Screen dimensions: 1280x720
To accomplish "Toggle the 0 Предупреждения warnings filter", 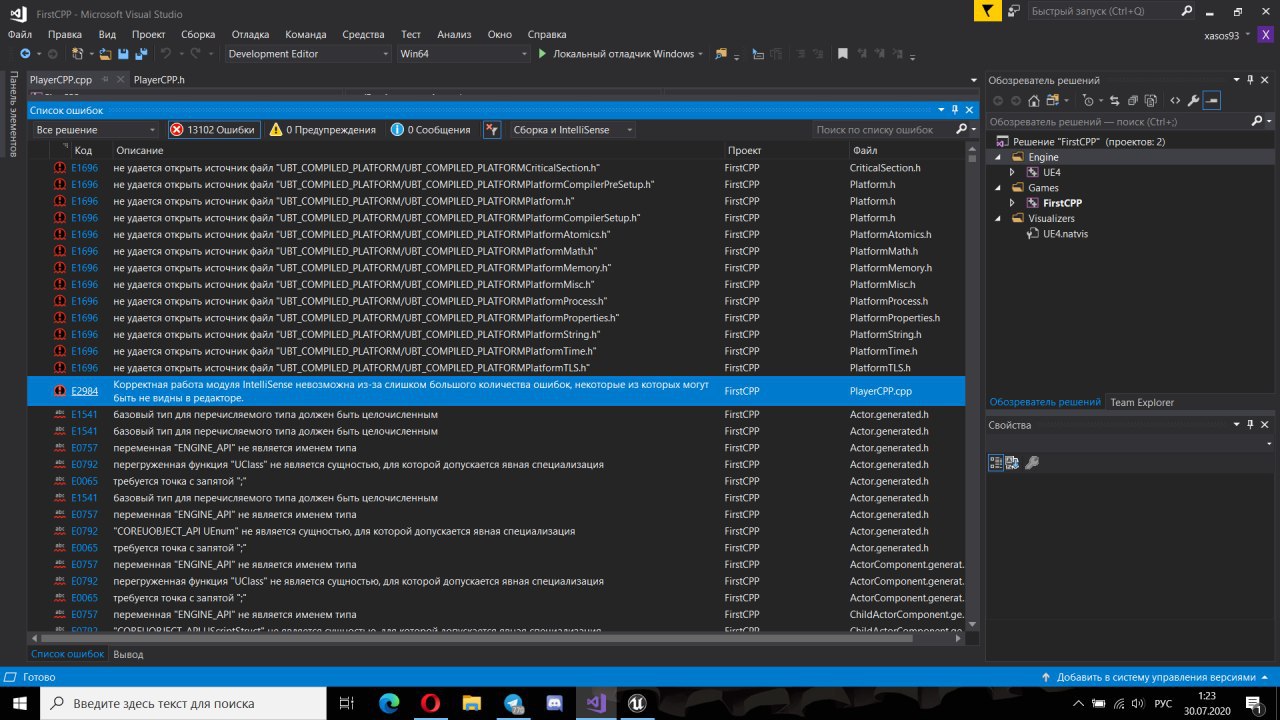I will (x=322, y=130).
